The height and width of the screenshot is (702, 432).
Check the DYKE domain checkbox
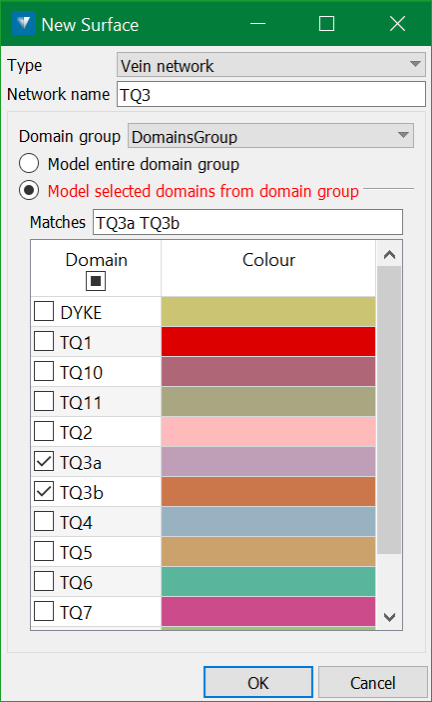click(x=44, y=311)
